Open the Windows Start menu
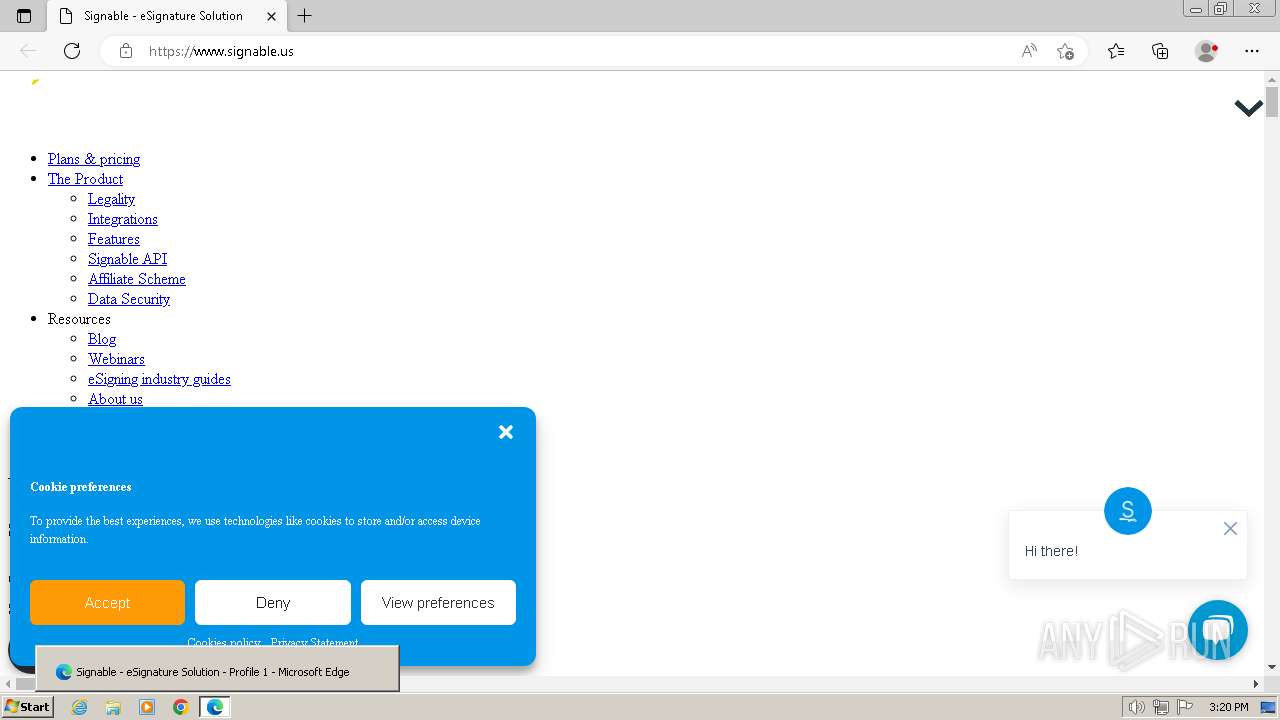Viewport: 1280px width, 720px height. (x=27, y=707)
